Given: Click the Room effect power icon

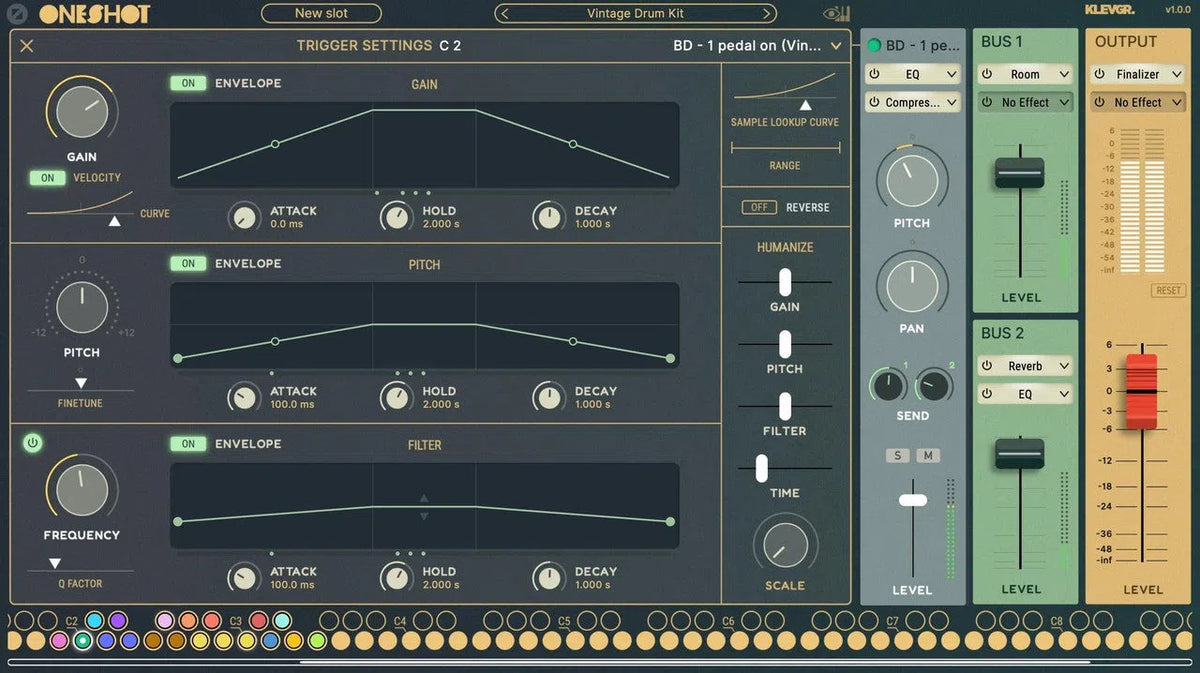Looking at the screenshot, I should pyautogui.click(x=986, y=74).
